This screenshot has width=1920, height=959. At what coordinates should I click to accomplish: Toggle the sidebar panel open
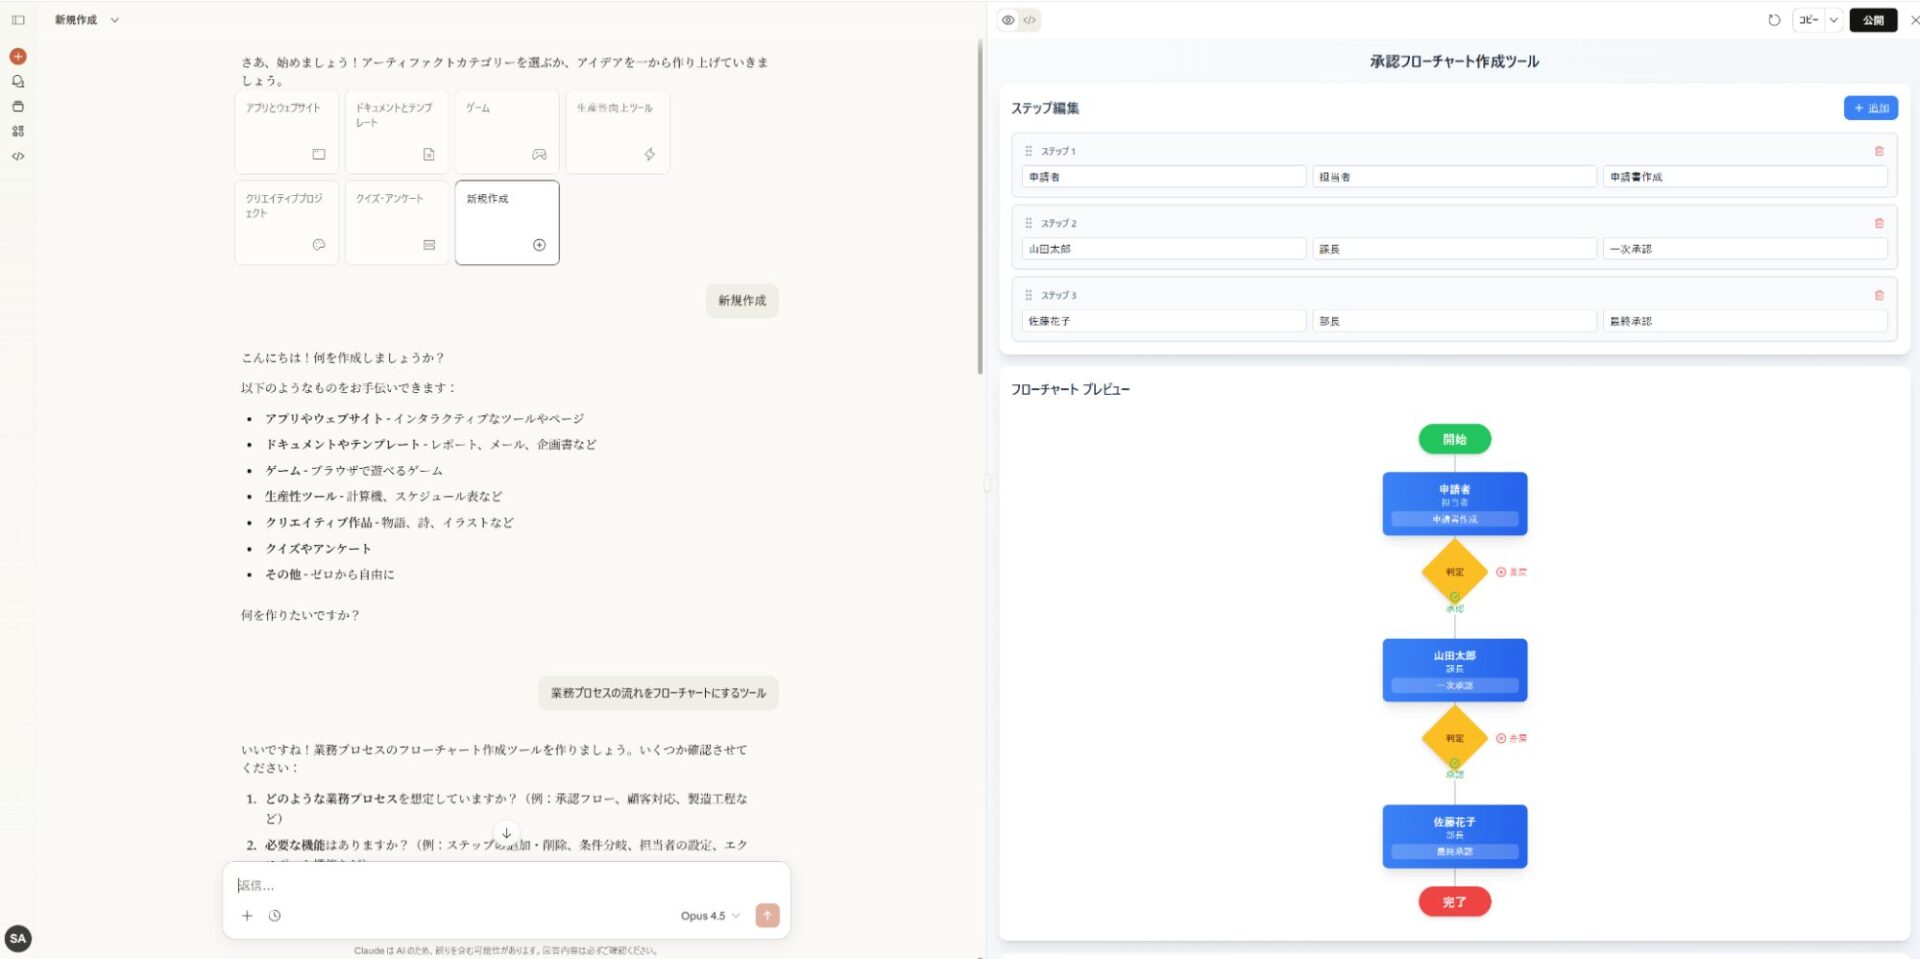[18, 19]
